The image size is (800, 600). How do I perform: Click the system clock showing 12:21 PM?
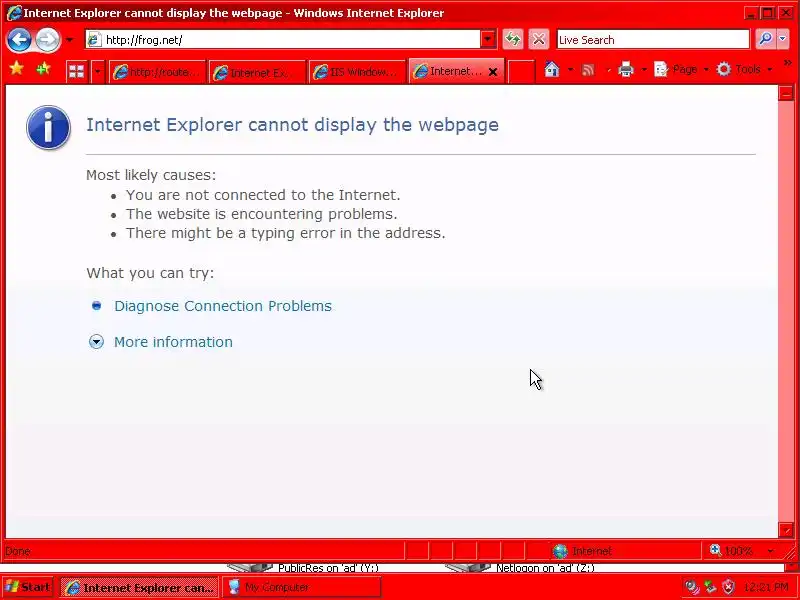click(767, 588)
